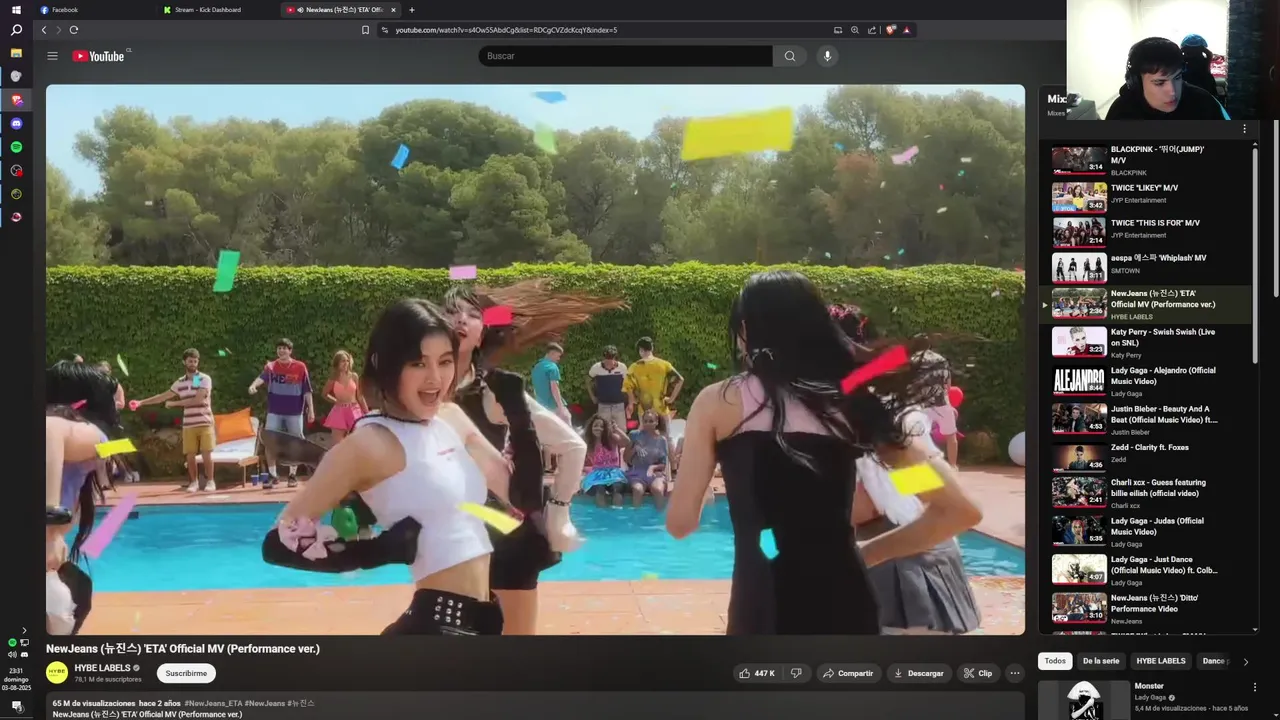Viewport: 1280px width, 720px height.
Task: Go to the YouTube home logo
Action: click(x=98, y=56)
